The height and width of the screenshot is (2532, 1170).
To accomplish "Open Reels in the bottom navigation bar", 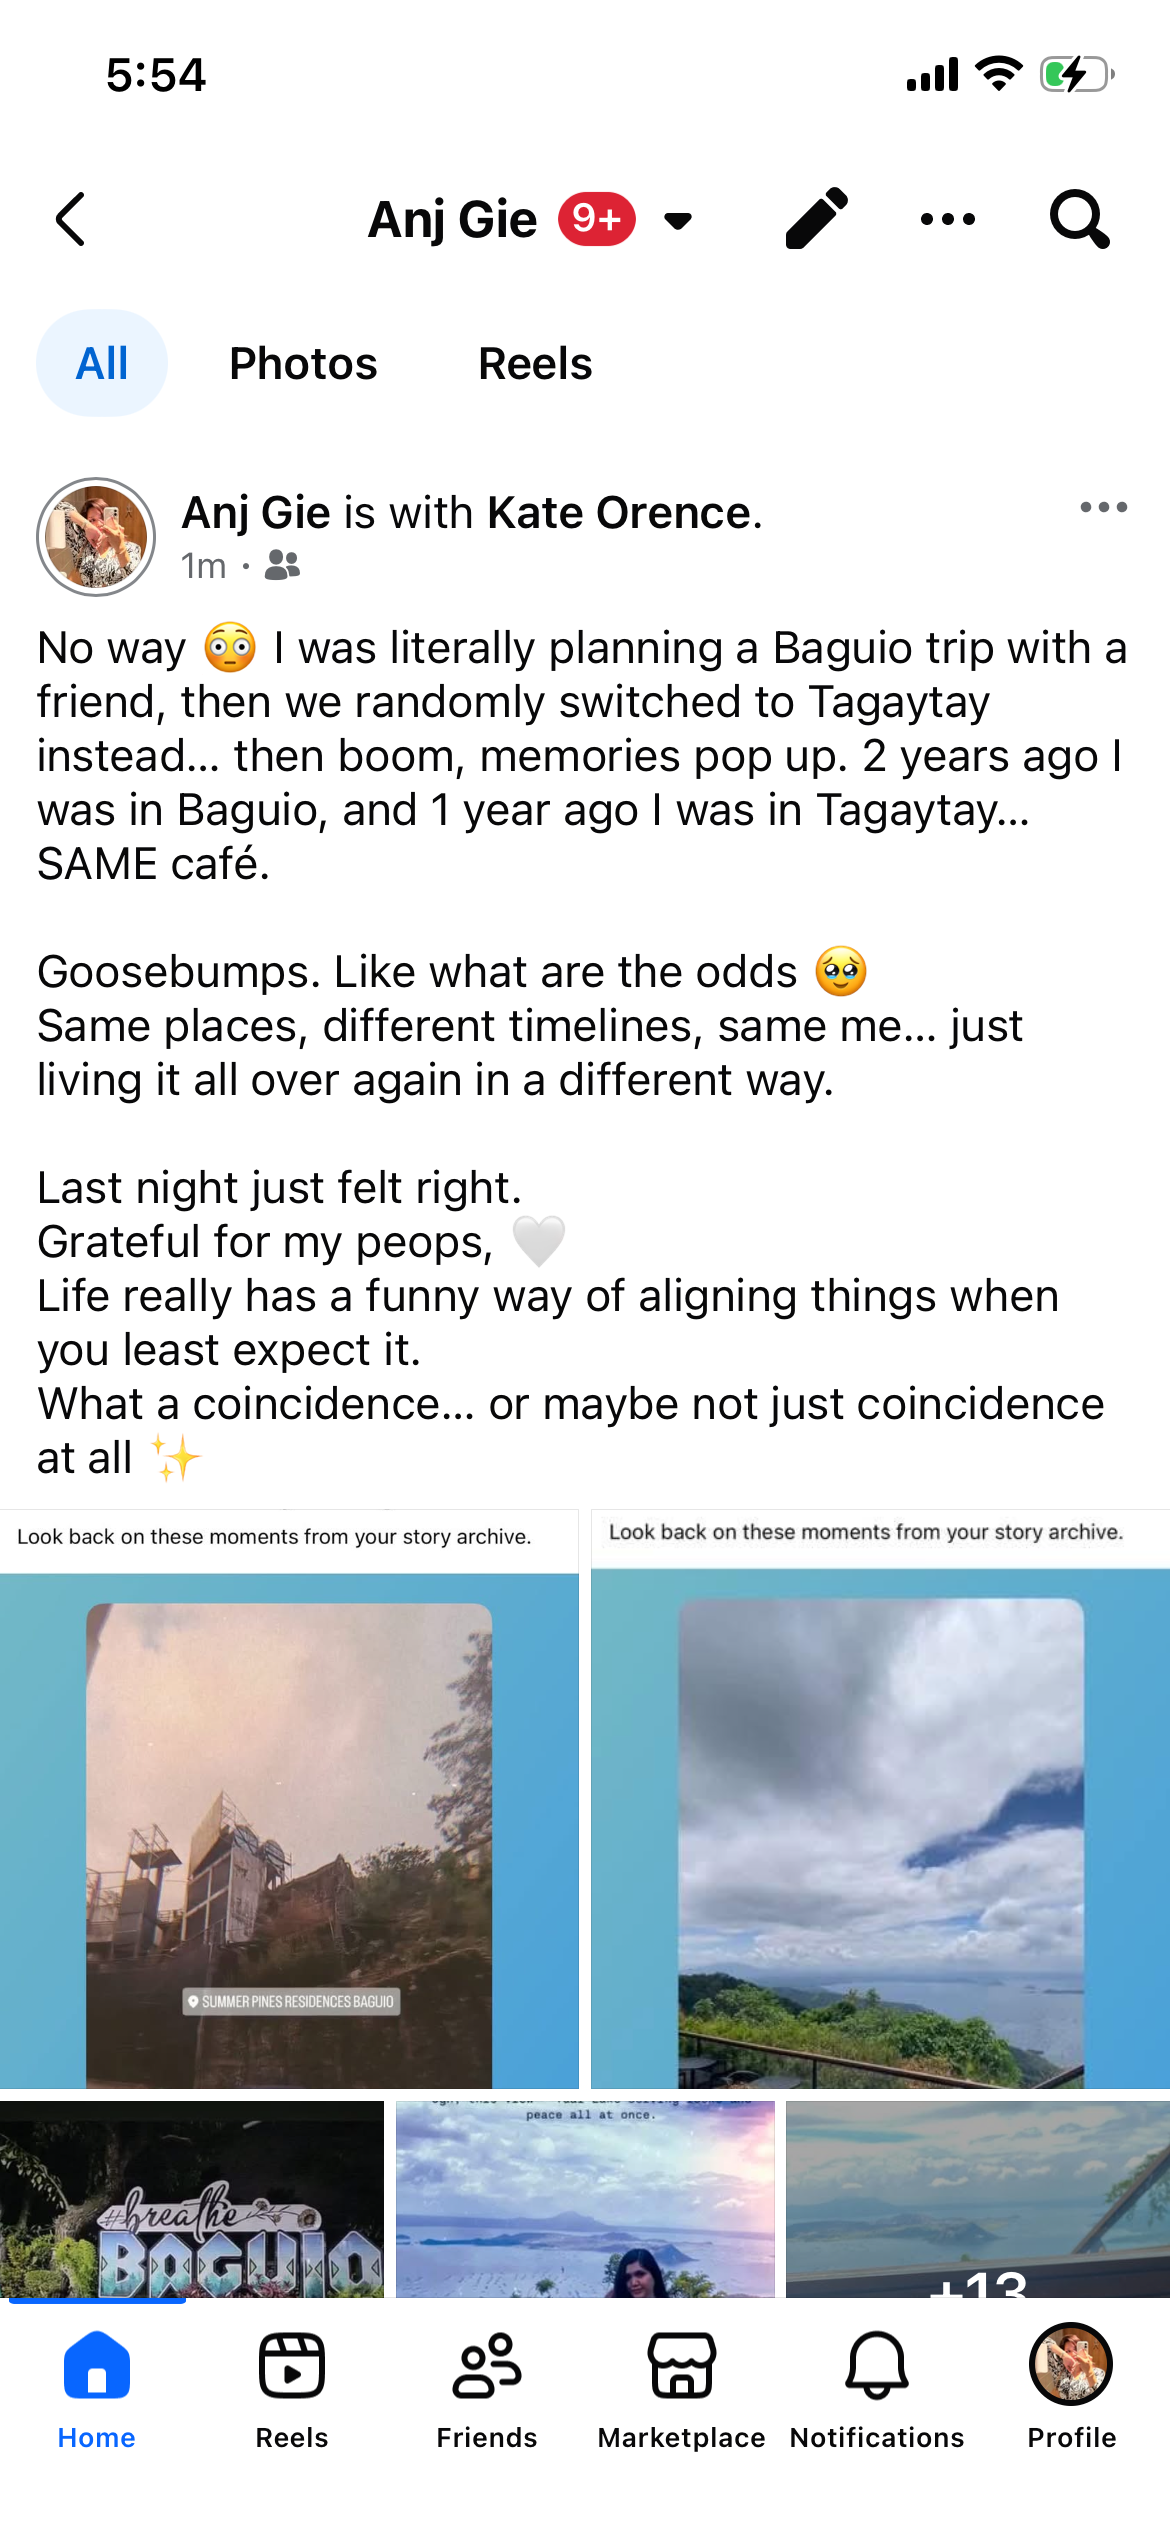I will coord(292,2388).
